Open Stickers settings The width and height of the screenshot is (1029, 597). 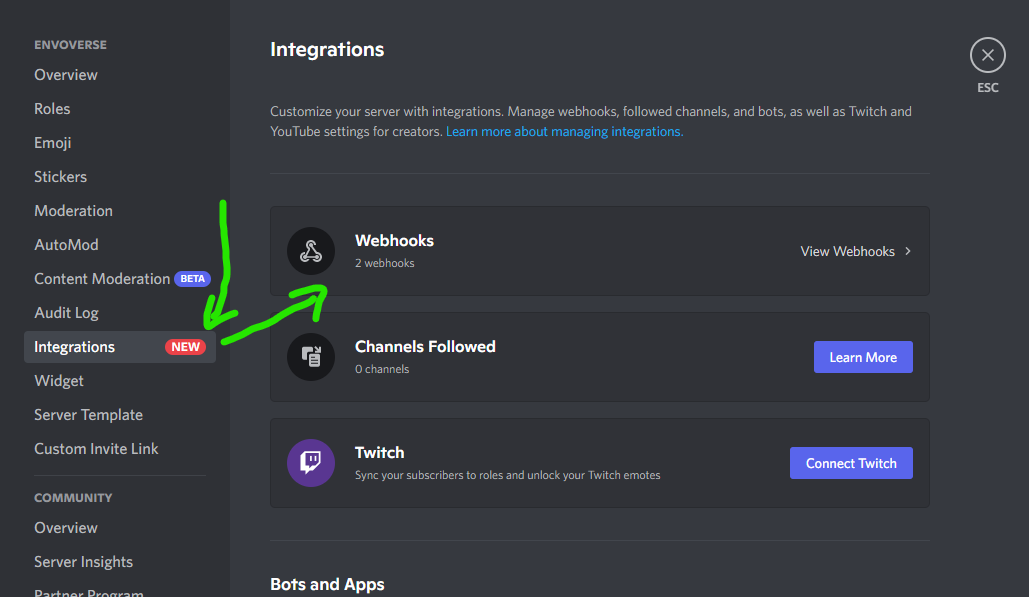point(60,176)
